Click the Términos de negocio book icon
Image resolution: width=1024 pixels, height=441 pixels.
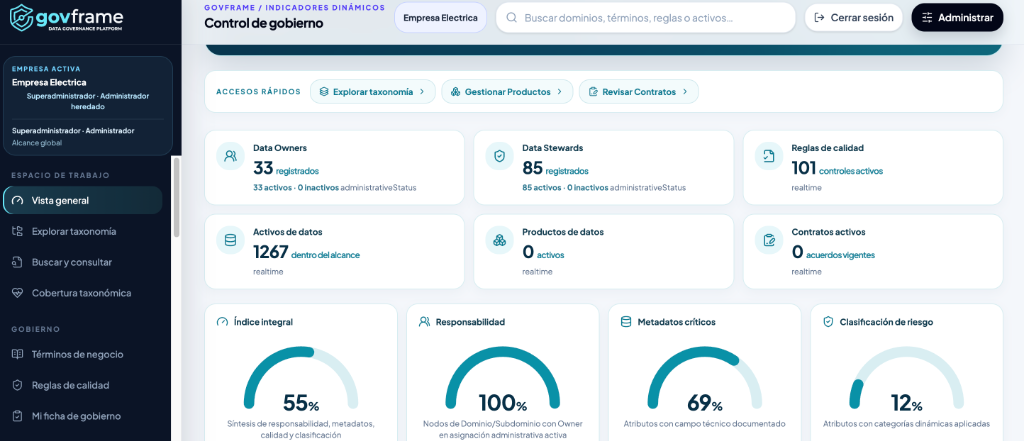pyautogui.click(x=18, y=354)
